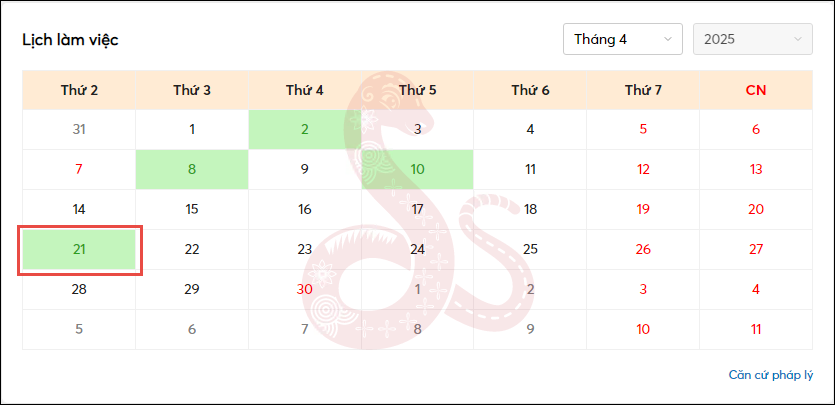
Task: Pick day 25 under Thứ 6
Action: 530,249
